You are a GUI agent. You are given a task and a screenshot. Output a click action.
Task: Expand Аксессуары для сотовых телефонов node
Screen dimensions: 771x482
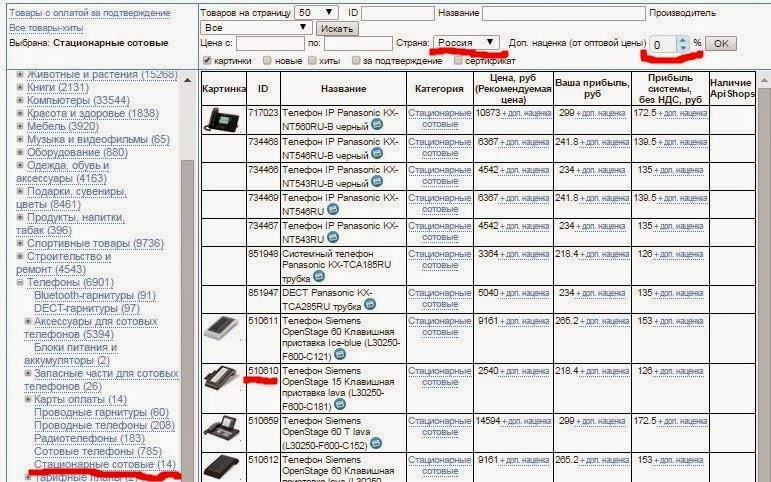(28, 321)
